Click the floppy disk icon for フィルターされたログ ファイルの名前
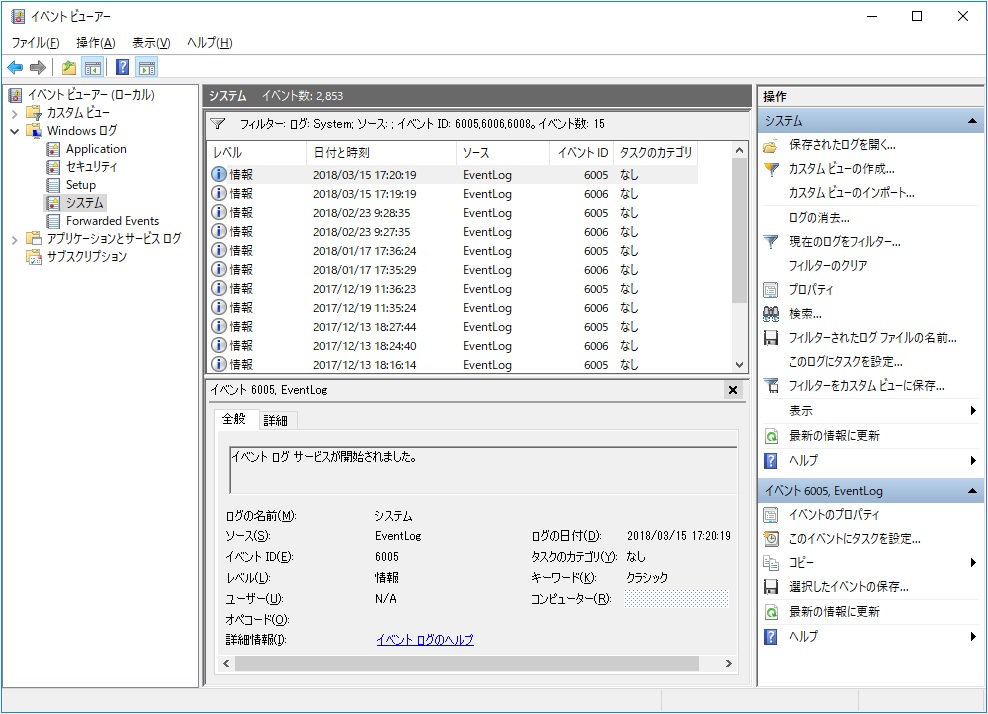988x714 pixels. click(771, 338)
